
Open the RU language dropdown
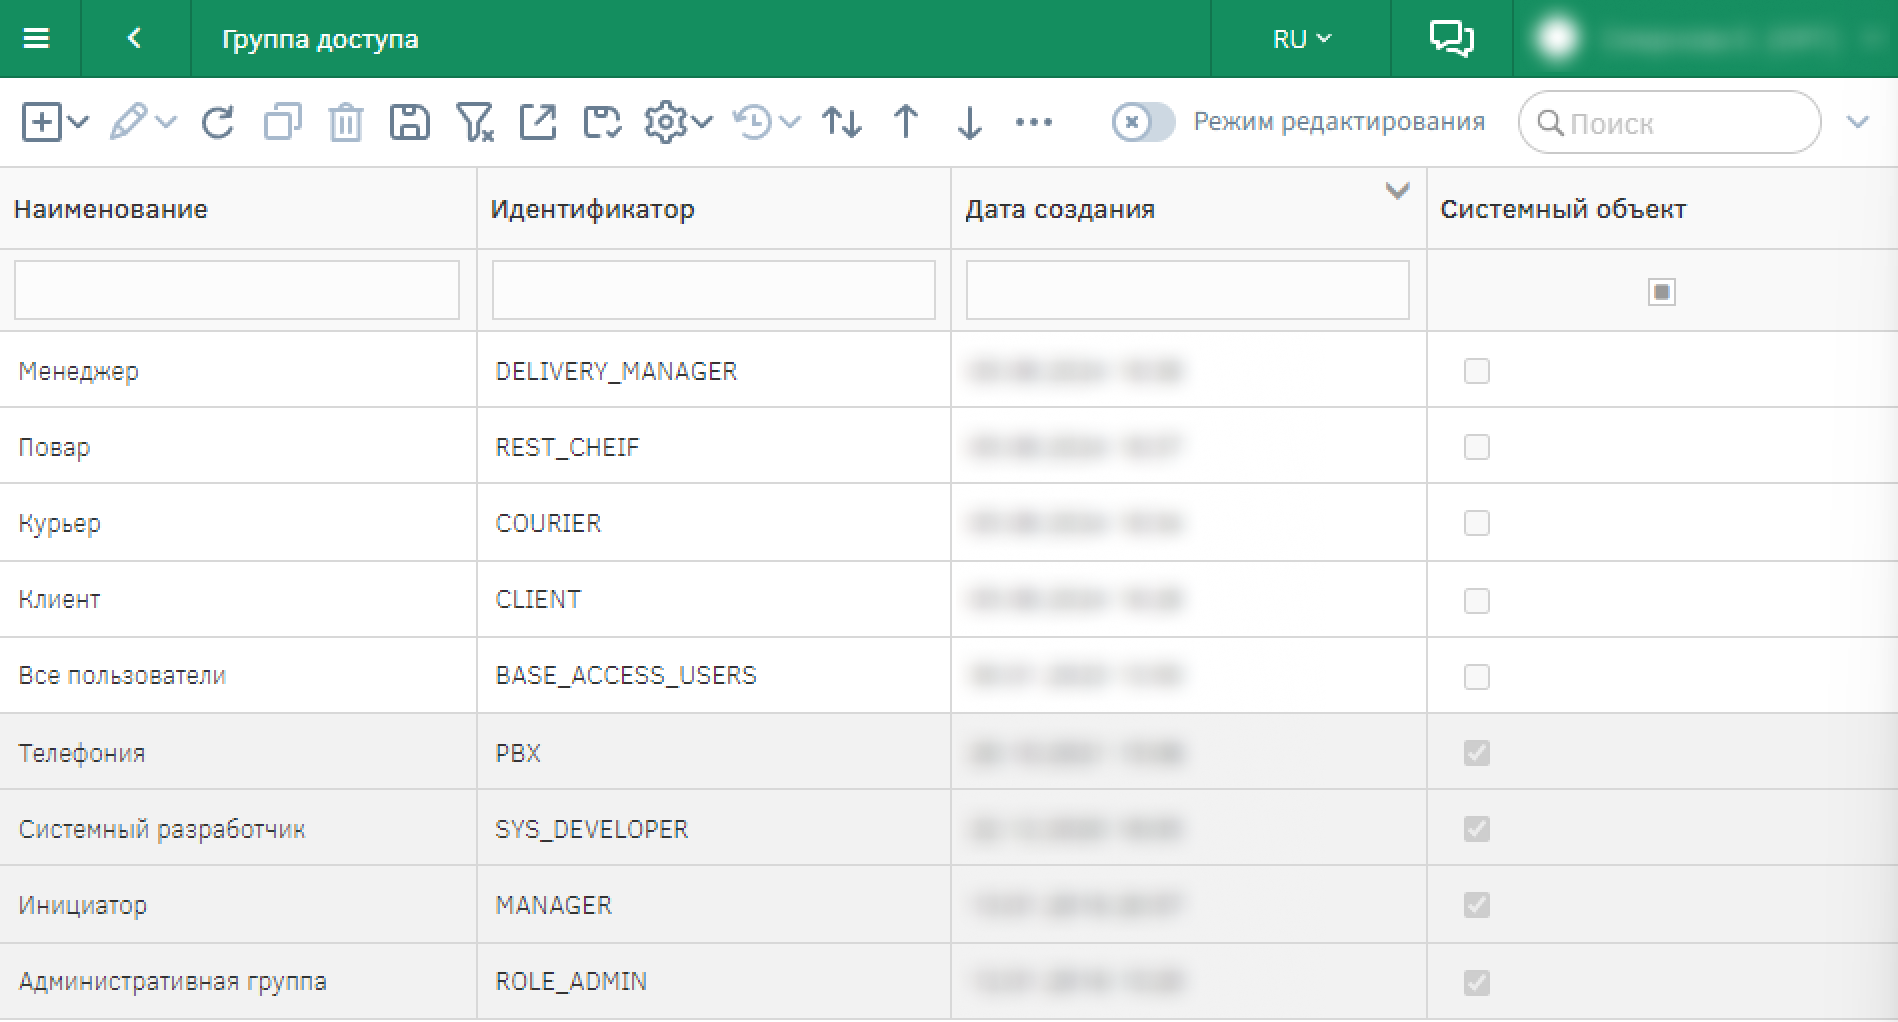1300,39
